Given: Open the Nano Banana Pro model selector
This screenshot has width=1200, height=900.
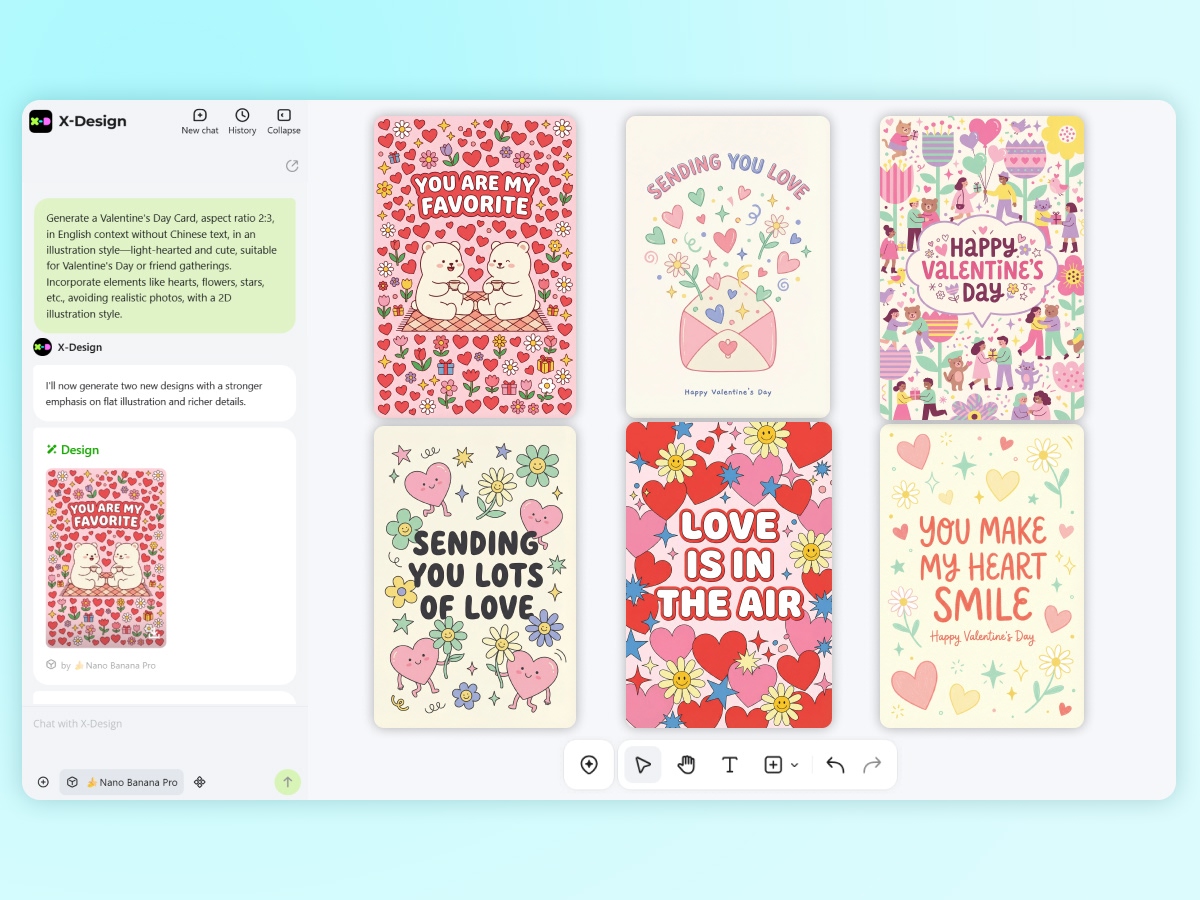Looking at the screenshot, I should (121, 782).
